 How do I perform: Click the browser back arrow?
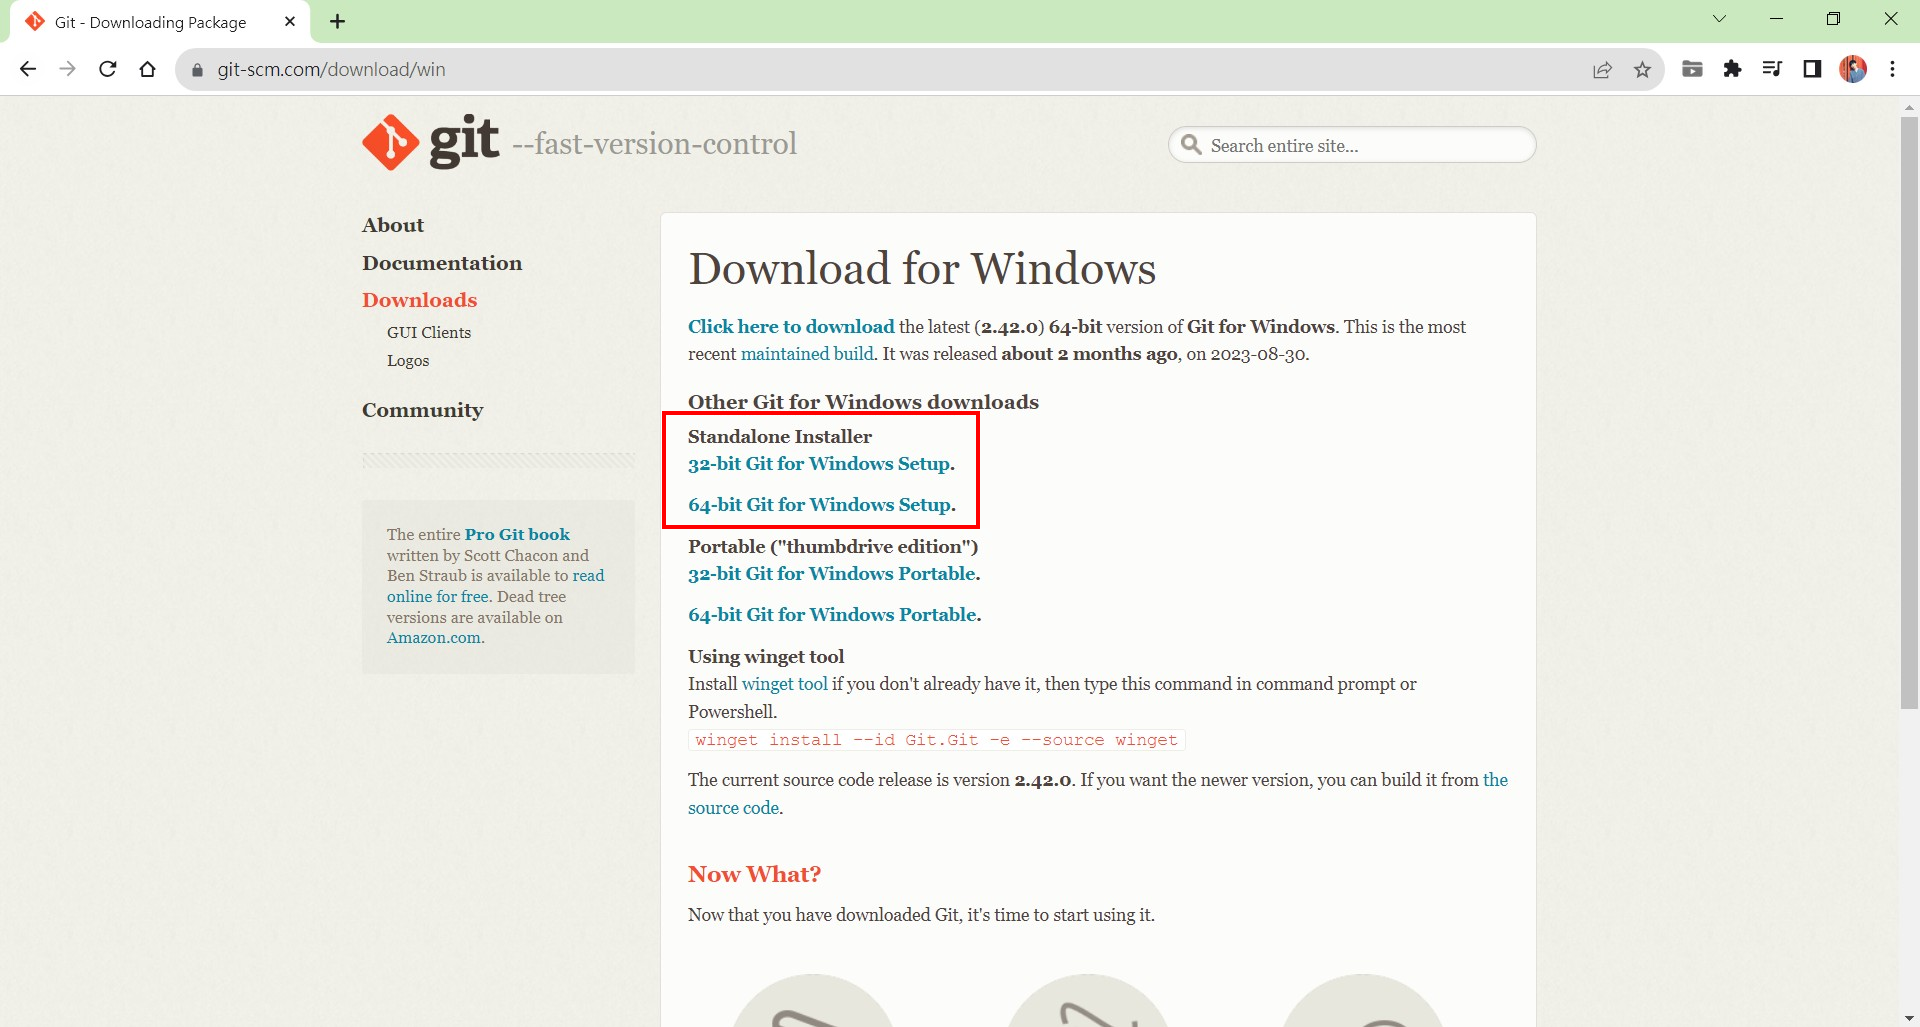(x=28, y=69)
